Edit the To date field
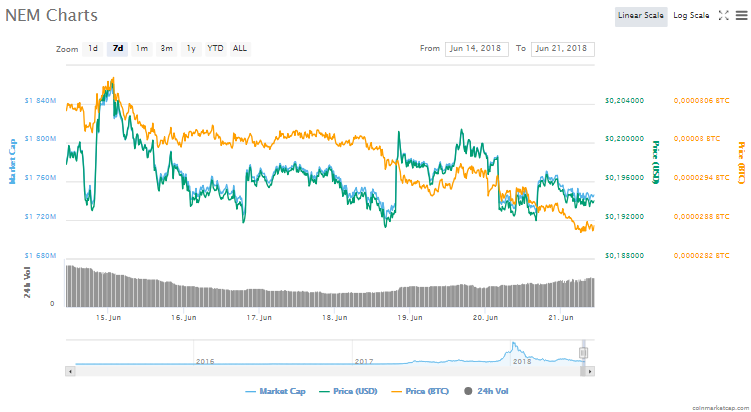This screenshot has width=751, height=412. coord(563,49)
